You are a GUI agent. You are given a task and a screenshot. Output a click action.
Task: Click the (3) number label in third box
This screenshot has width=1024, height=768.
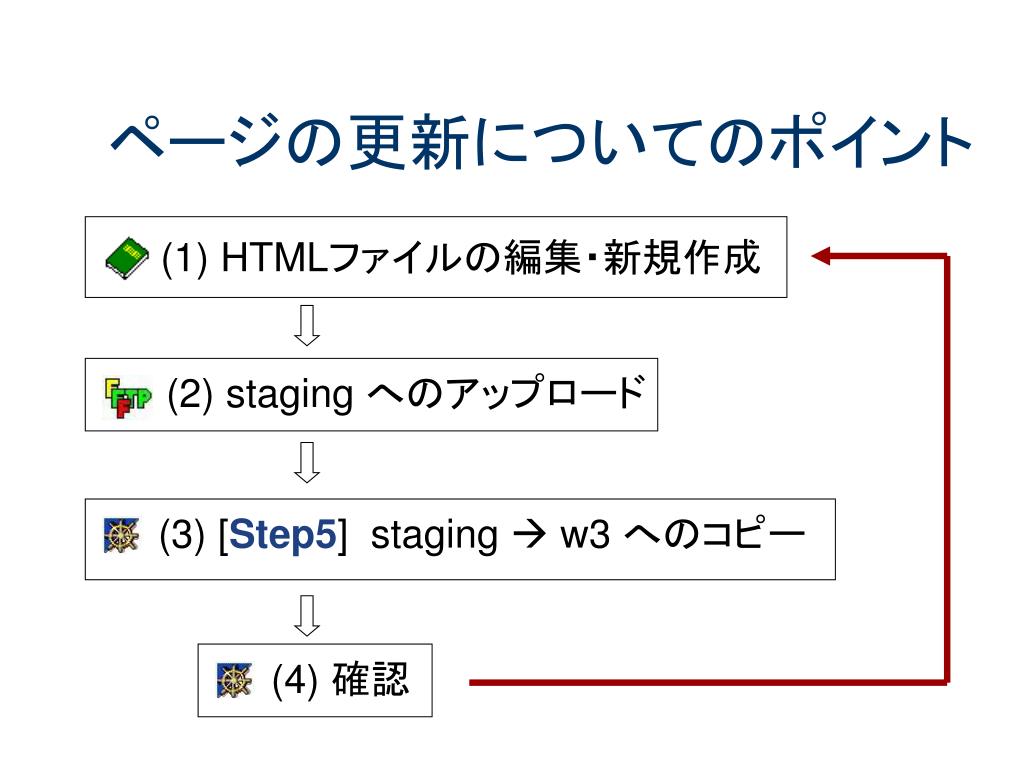coord(182,536)
